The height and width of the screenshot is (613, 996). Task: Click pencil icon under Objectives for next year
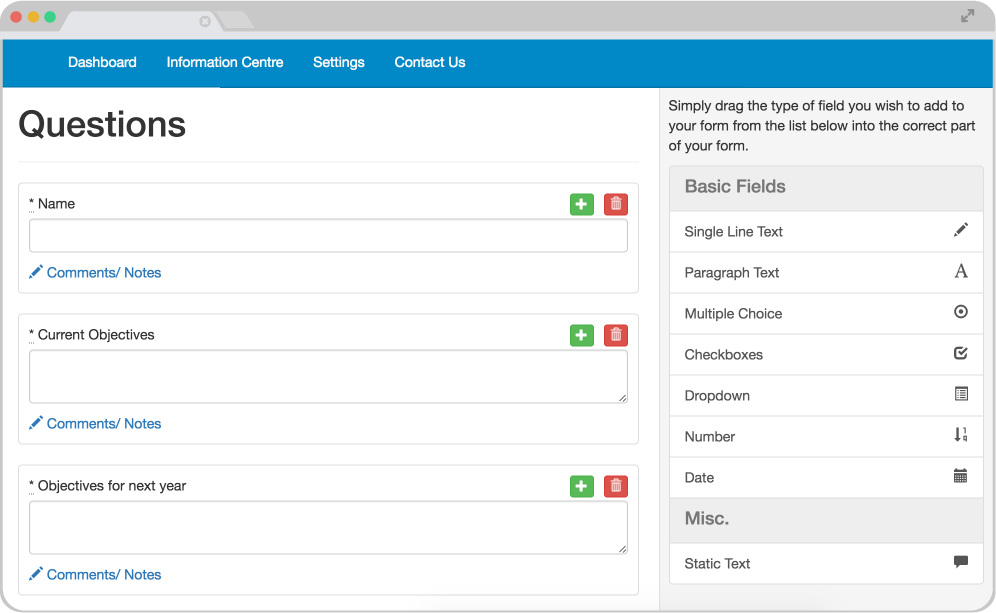(x=36, y=574)
